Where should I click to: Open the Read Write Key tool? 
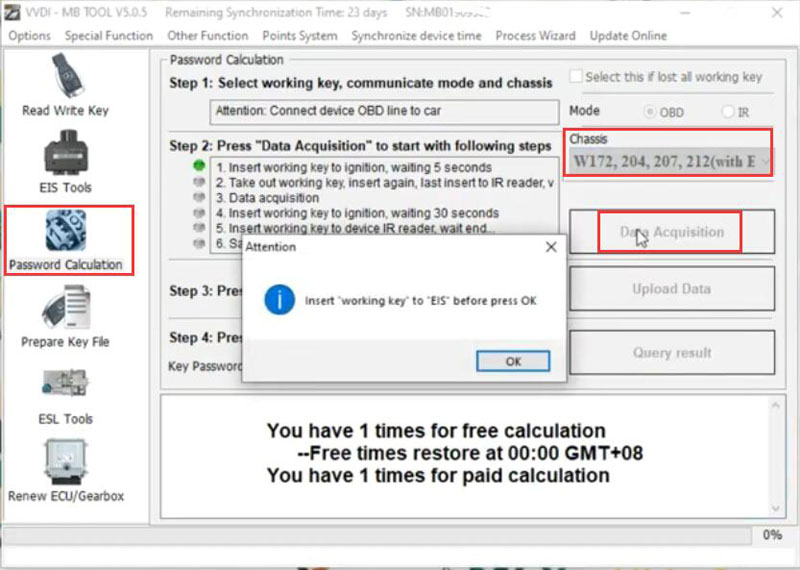coord(65,85)
